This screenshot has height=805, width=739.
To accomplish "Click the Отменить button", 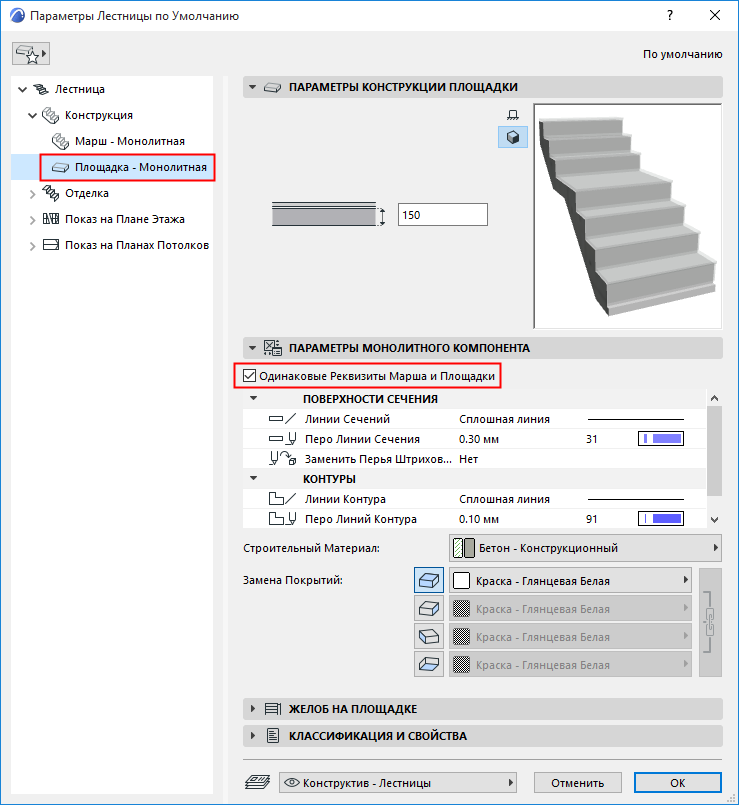I will click(x=577, y=782).
